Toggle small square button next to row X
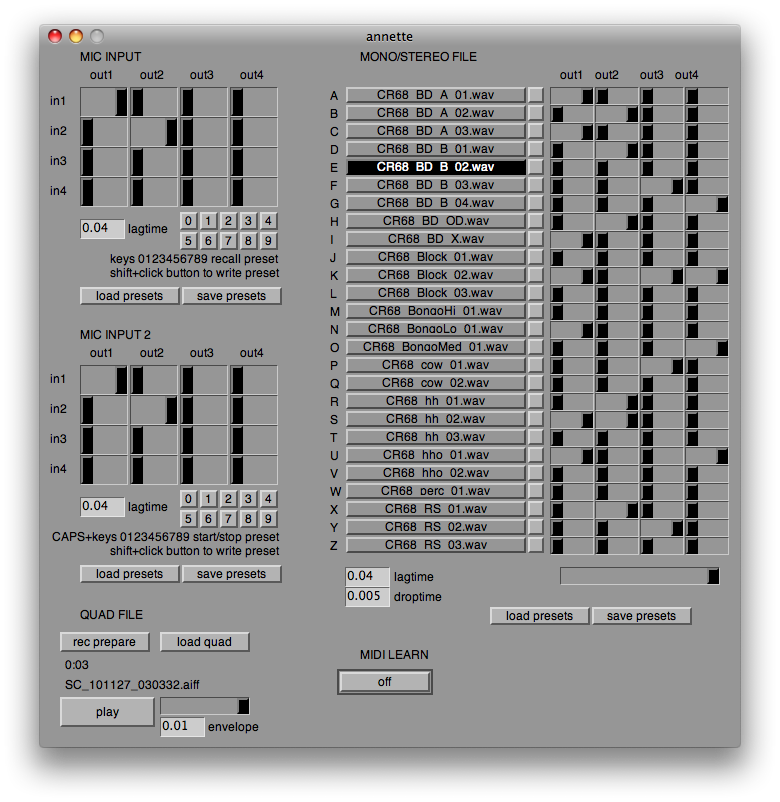 pyautogui.click(x=536, y=509)
